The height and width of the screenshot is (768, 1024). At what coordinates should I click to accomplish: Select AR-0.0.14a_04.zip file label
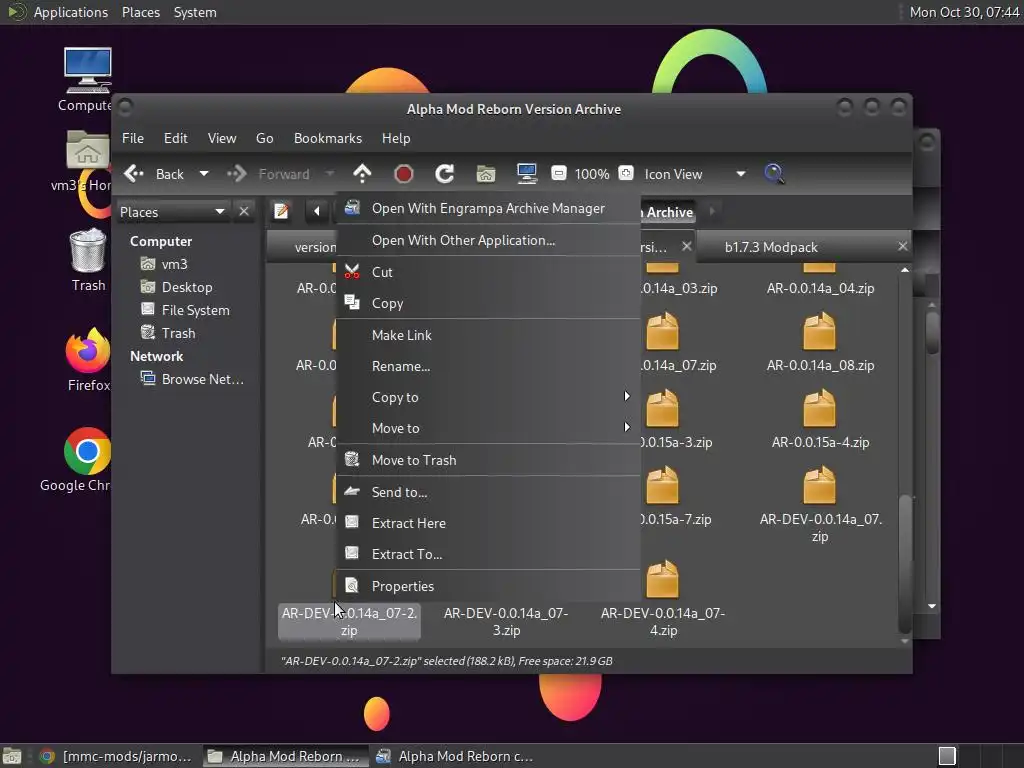820,289
